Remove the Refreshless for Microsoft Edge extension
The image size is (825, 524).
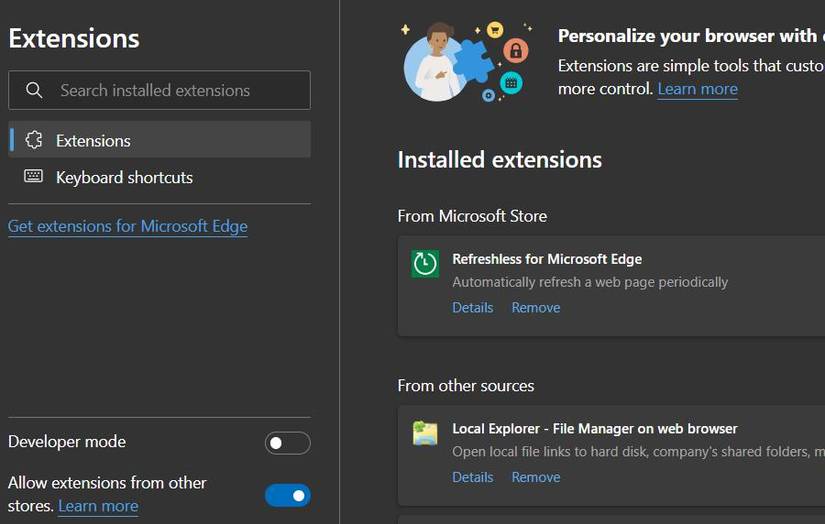(x=536, y=307)
